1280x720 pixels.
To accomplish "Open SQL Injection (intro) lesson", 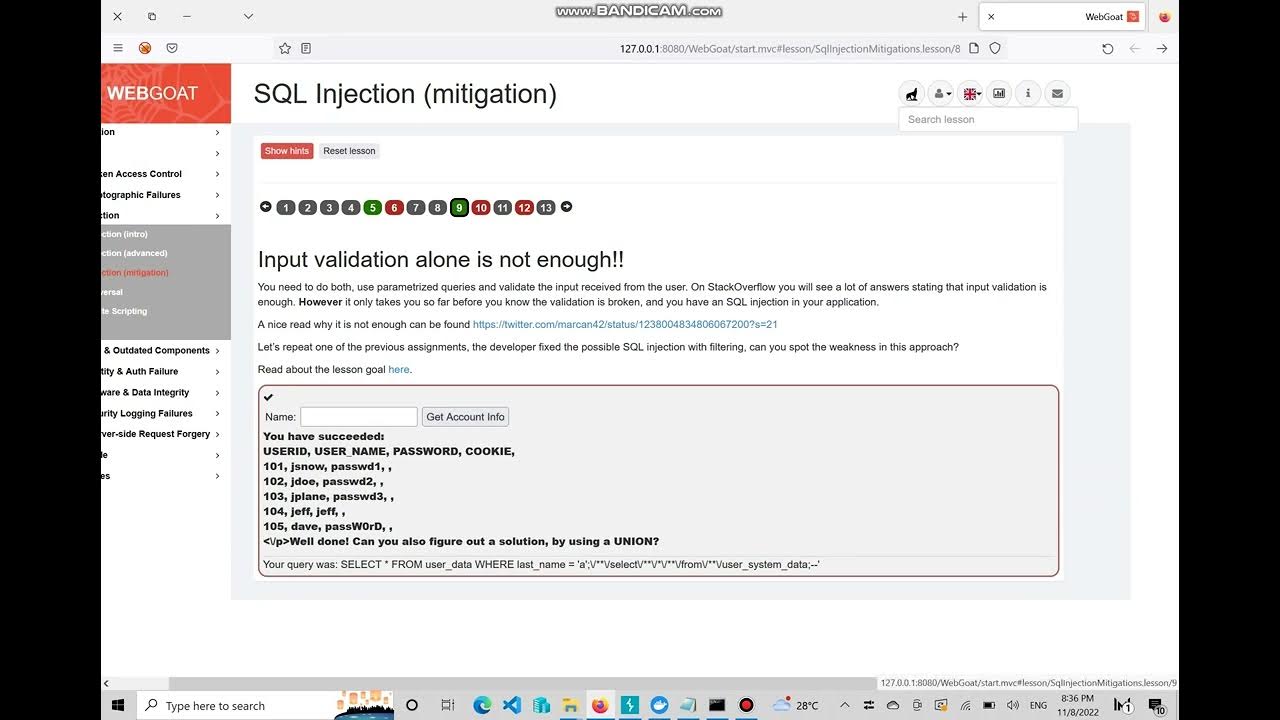I will click(x=124, y=234).
